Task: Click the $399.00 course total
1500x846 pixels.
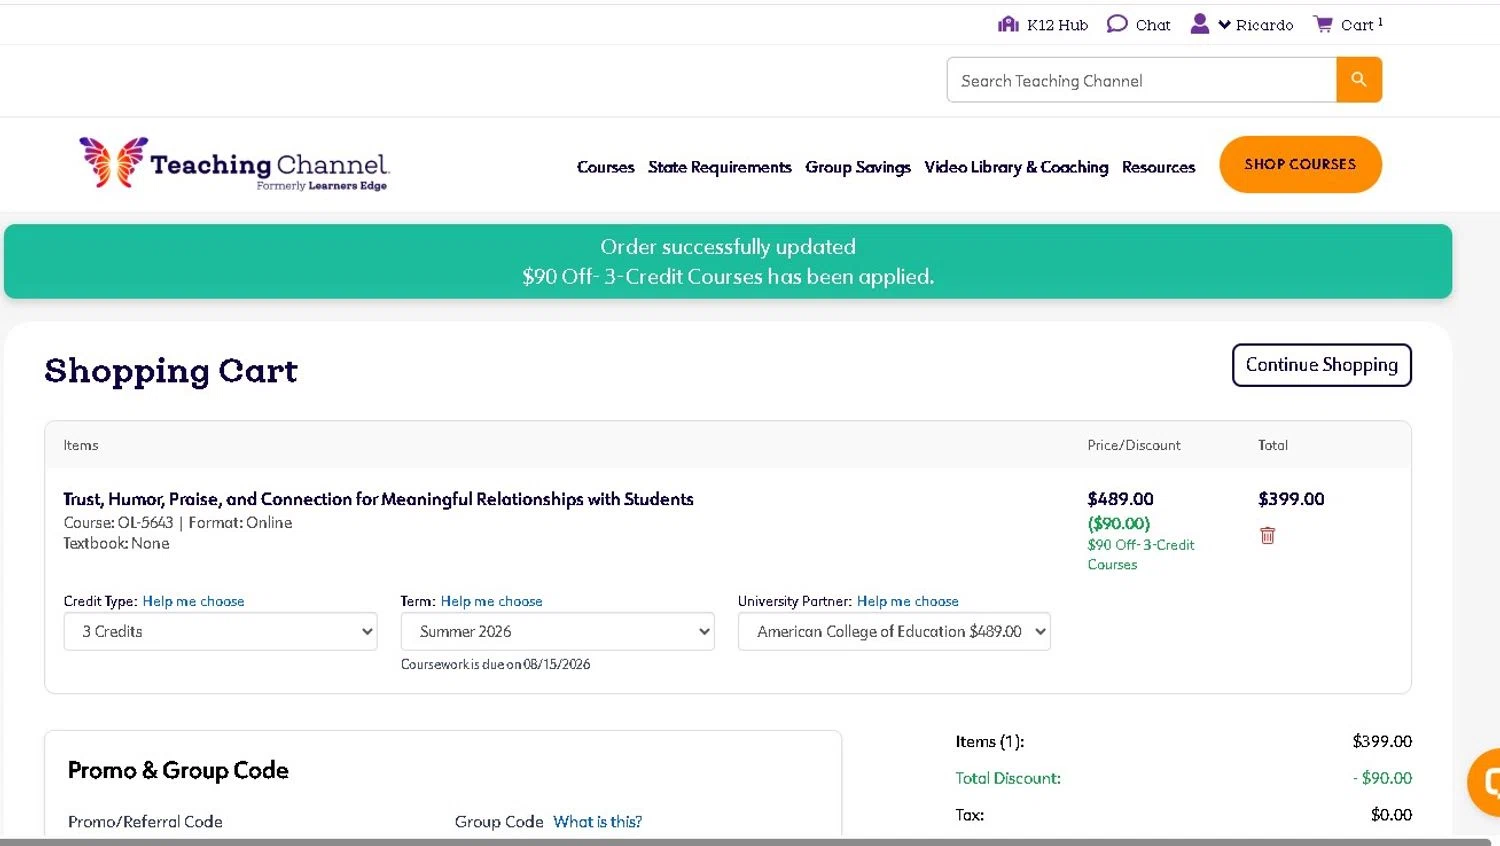Action: click(x=1291, y=499)
